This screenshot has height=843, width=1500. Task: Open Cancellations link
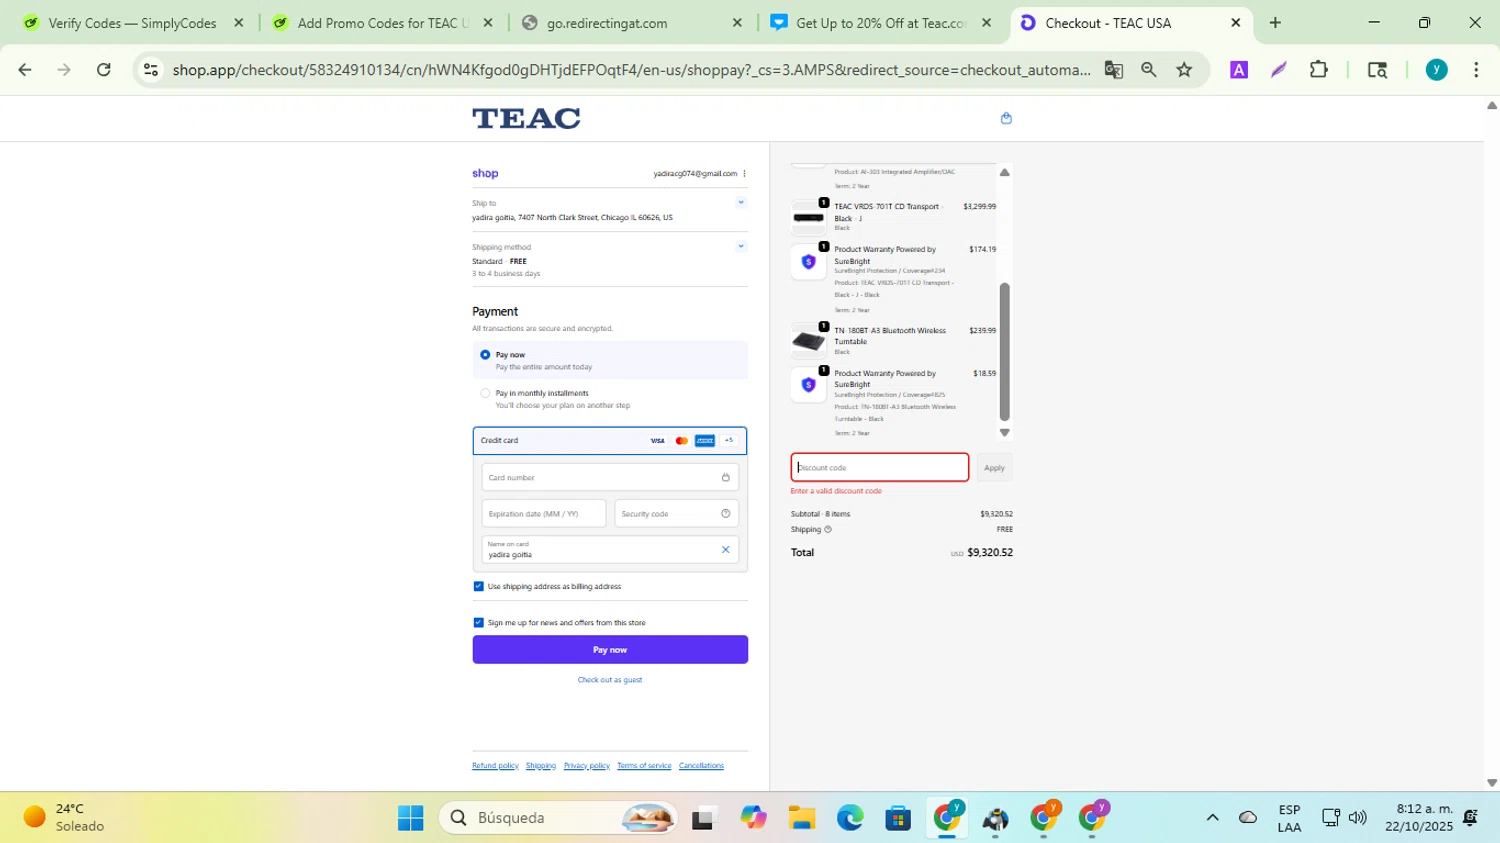[x=701, y=766]
